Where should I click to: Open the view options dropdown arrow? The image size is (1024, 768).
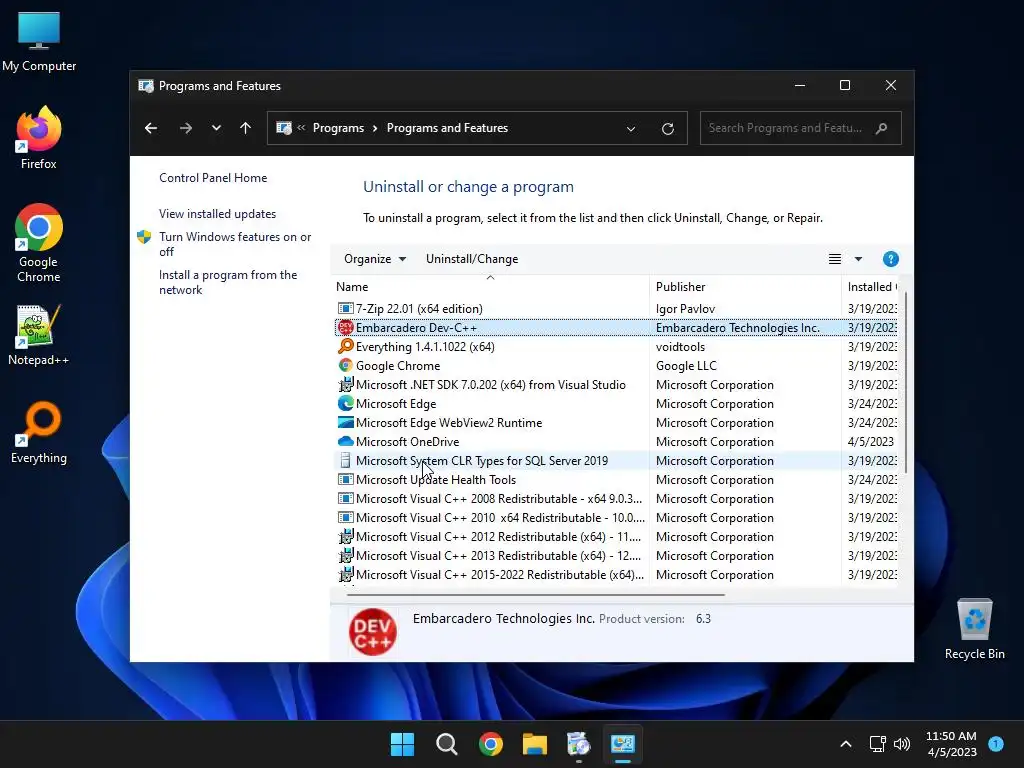[x=858, y=259]
